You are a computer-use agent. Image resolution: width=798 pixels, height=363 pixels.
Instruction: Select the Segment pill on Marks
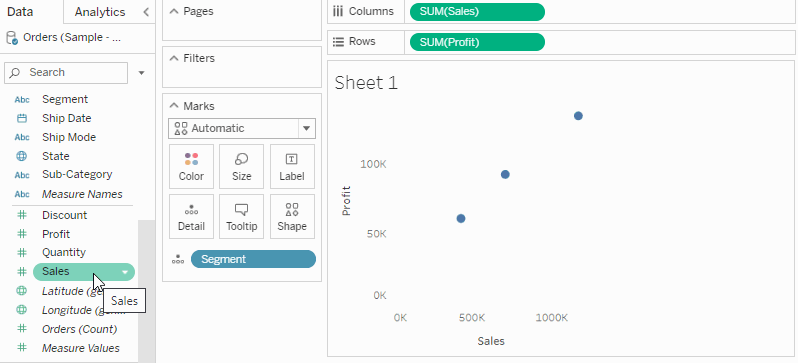pyautogui.click(x=253, y=259)
